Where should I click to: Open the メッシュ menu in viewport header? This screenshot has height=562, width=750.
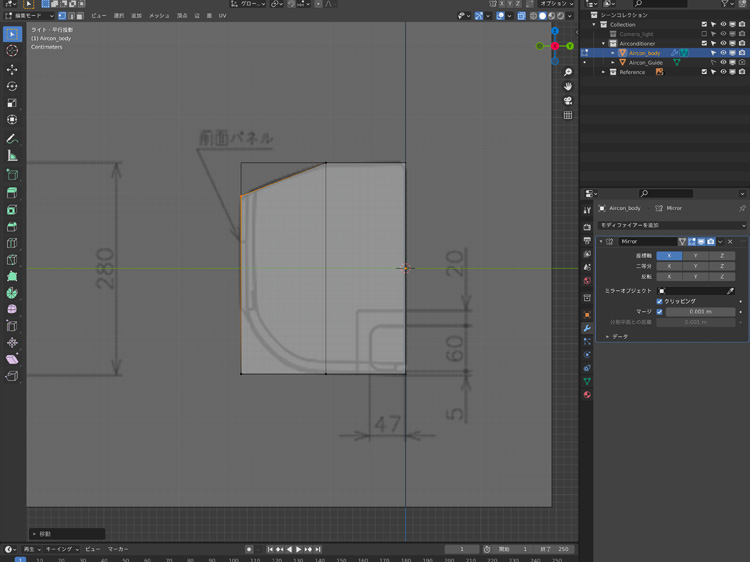pos(159,16)
